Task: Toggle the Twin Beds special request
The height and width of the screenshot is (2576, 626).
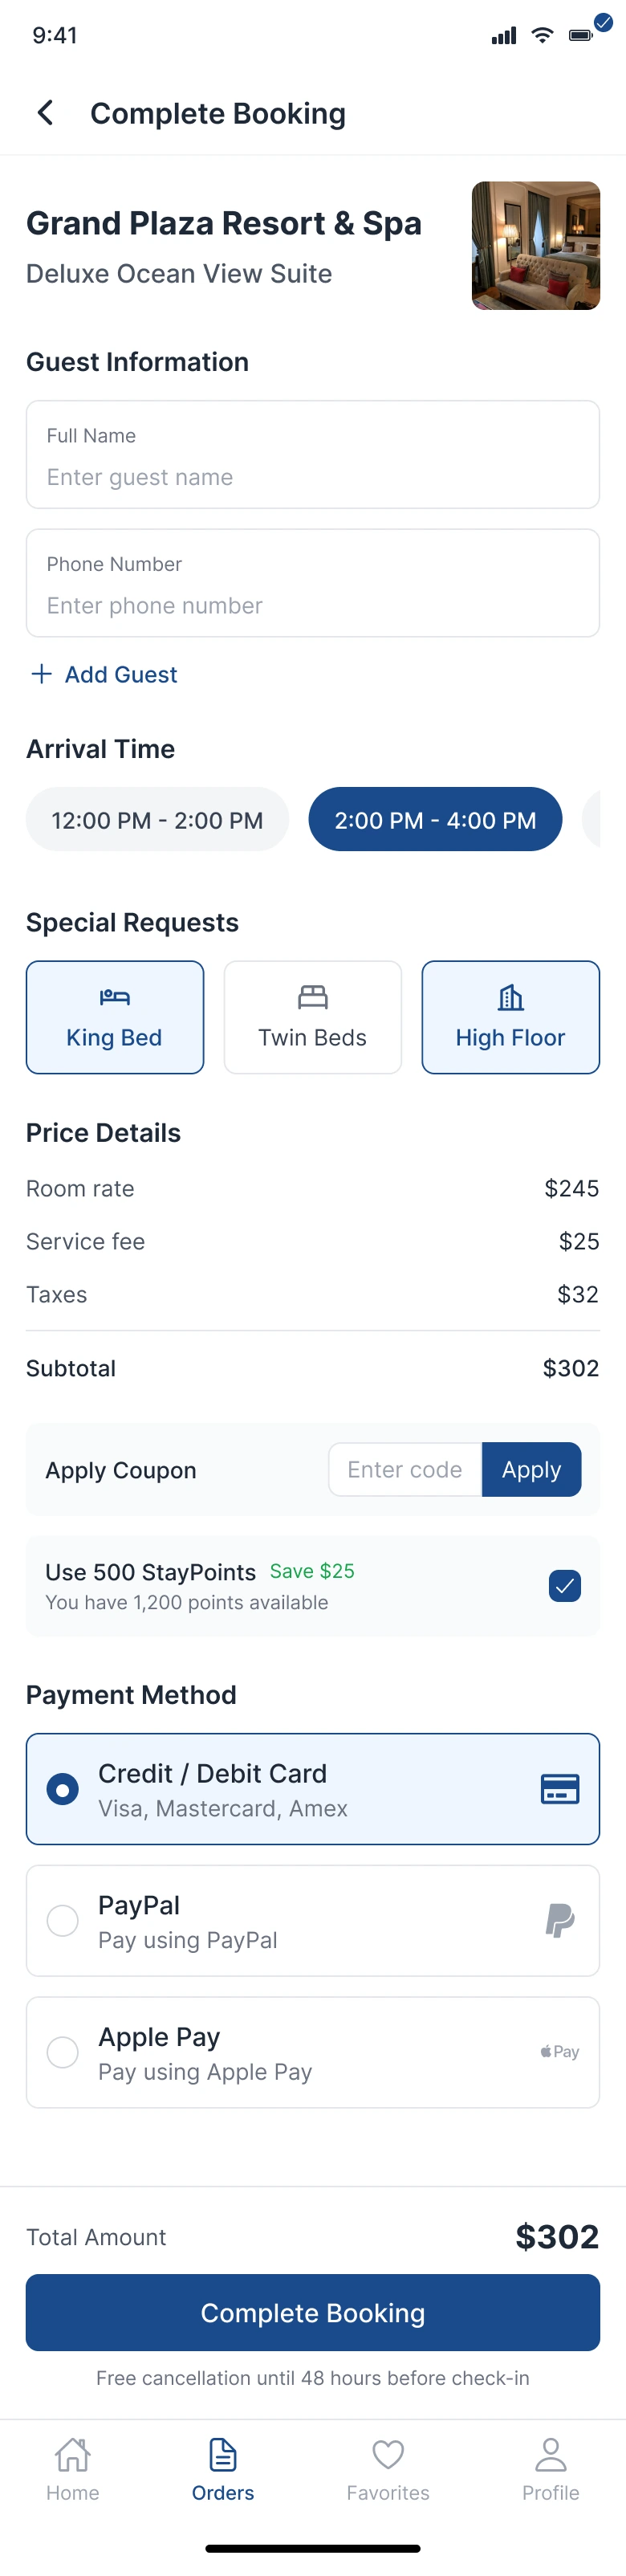Action: pos(312,1017)
